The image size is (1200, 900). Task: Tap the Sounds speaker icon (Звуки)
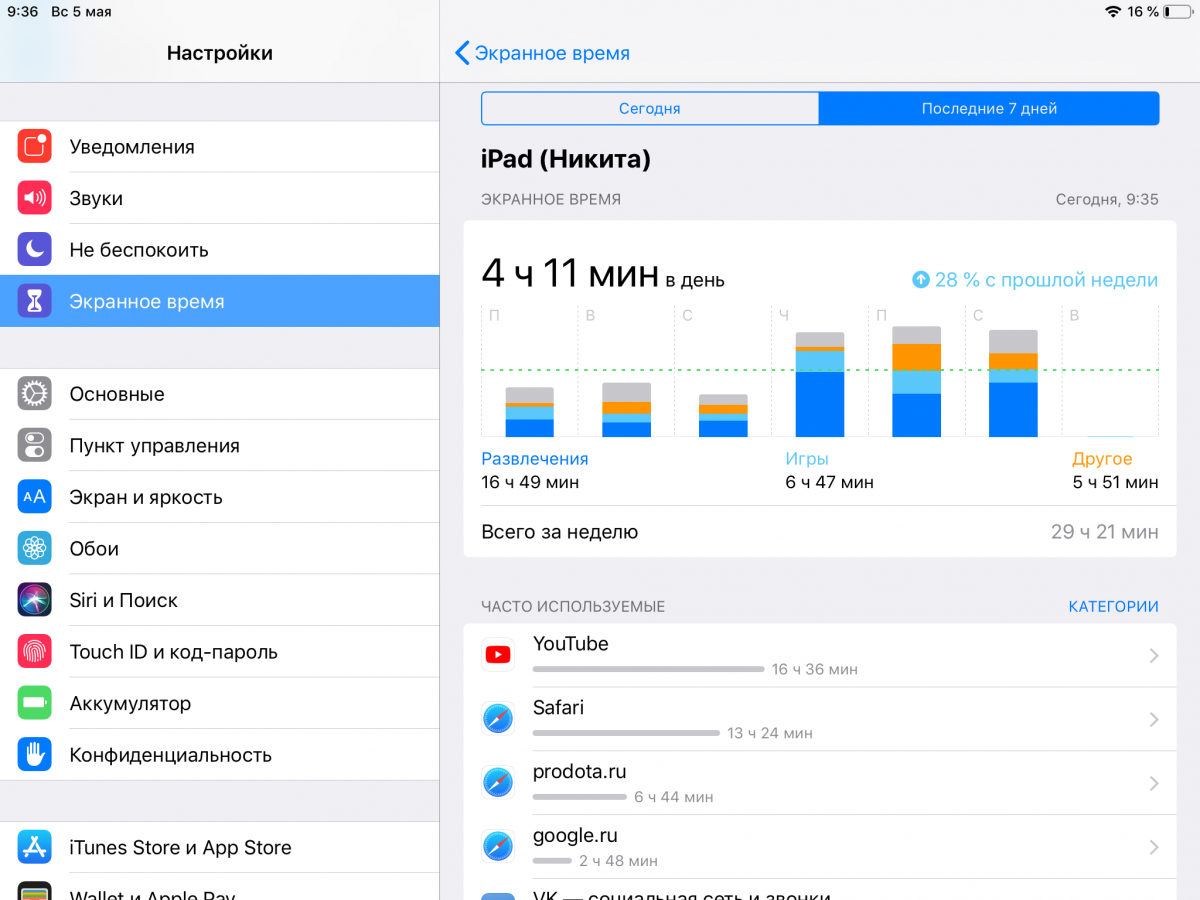coord(34,198)
